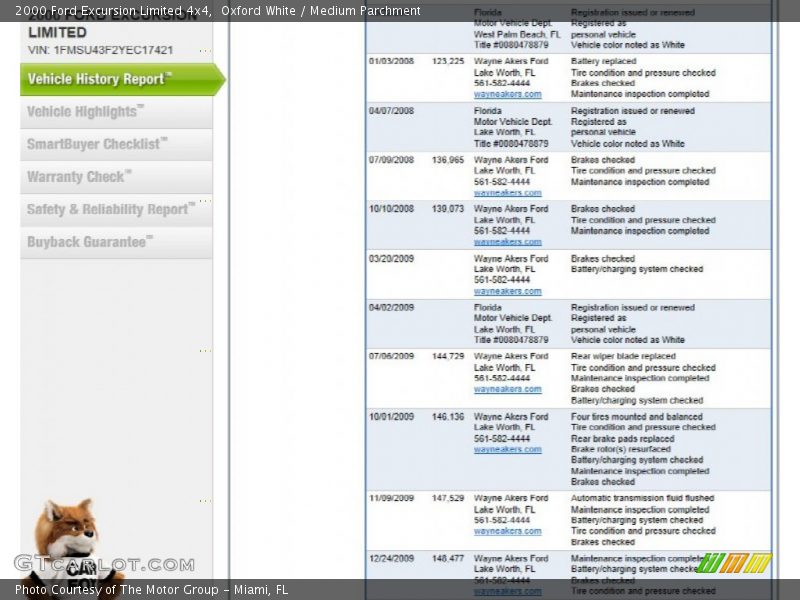
Task: Click 'Rear brake pads replaced' entry
Action: 622,439
